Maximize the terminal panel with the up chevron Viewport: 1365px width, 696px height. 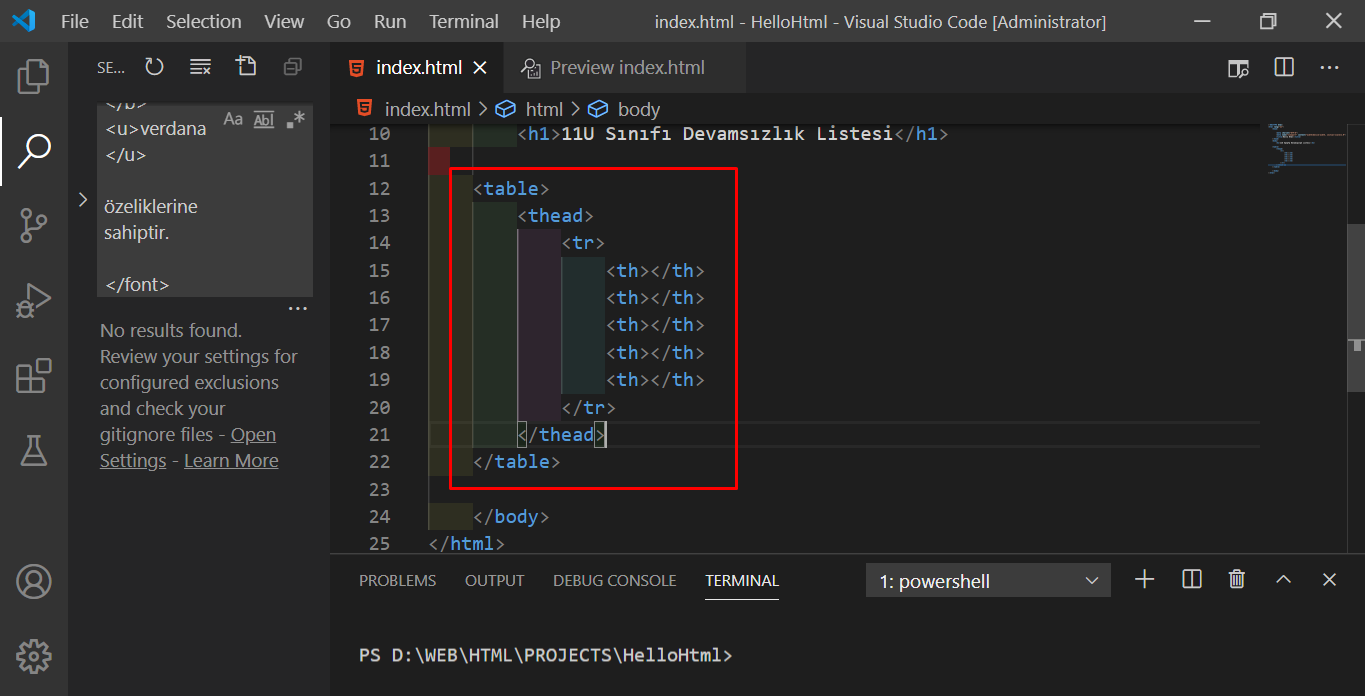pyautogui.click(x=1284, y=579)
